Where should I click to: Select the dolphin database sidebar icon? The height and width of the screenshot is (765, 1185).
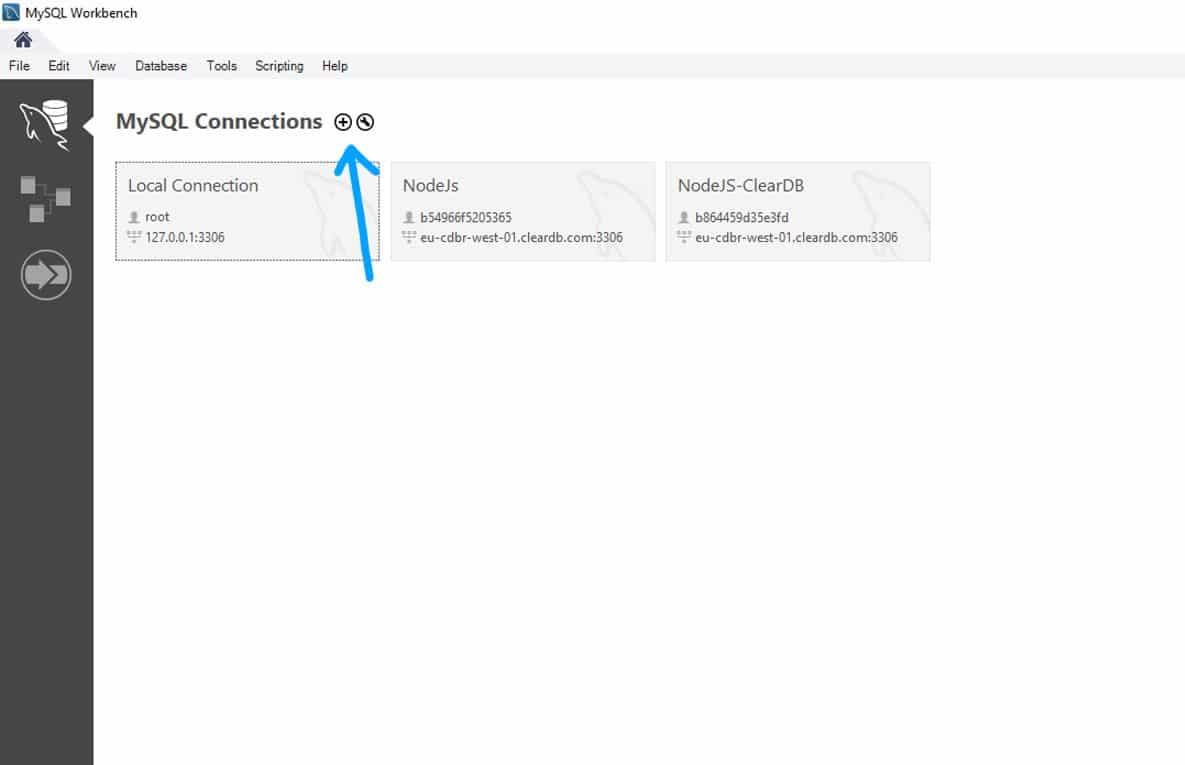point(45,125)
